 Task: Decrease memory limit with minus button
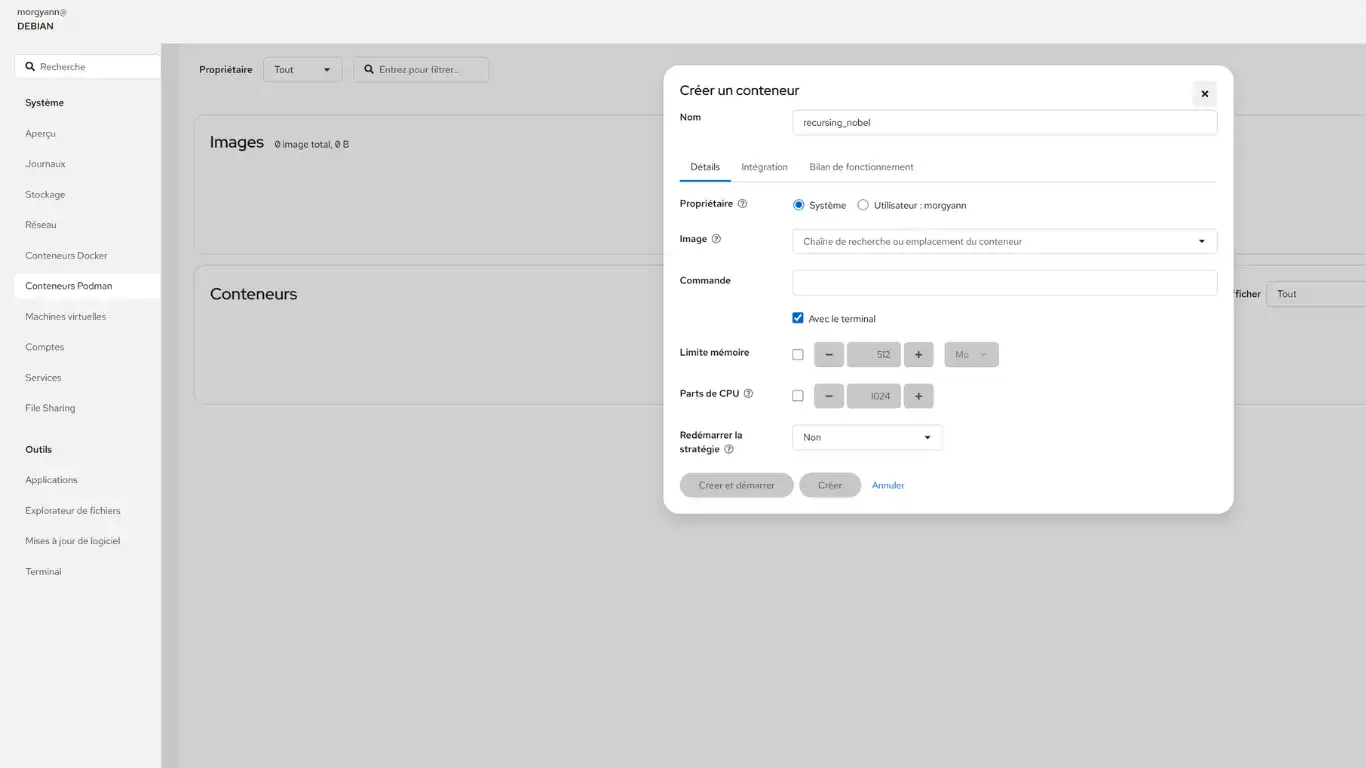click(829, 355)
